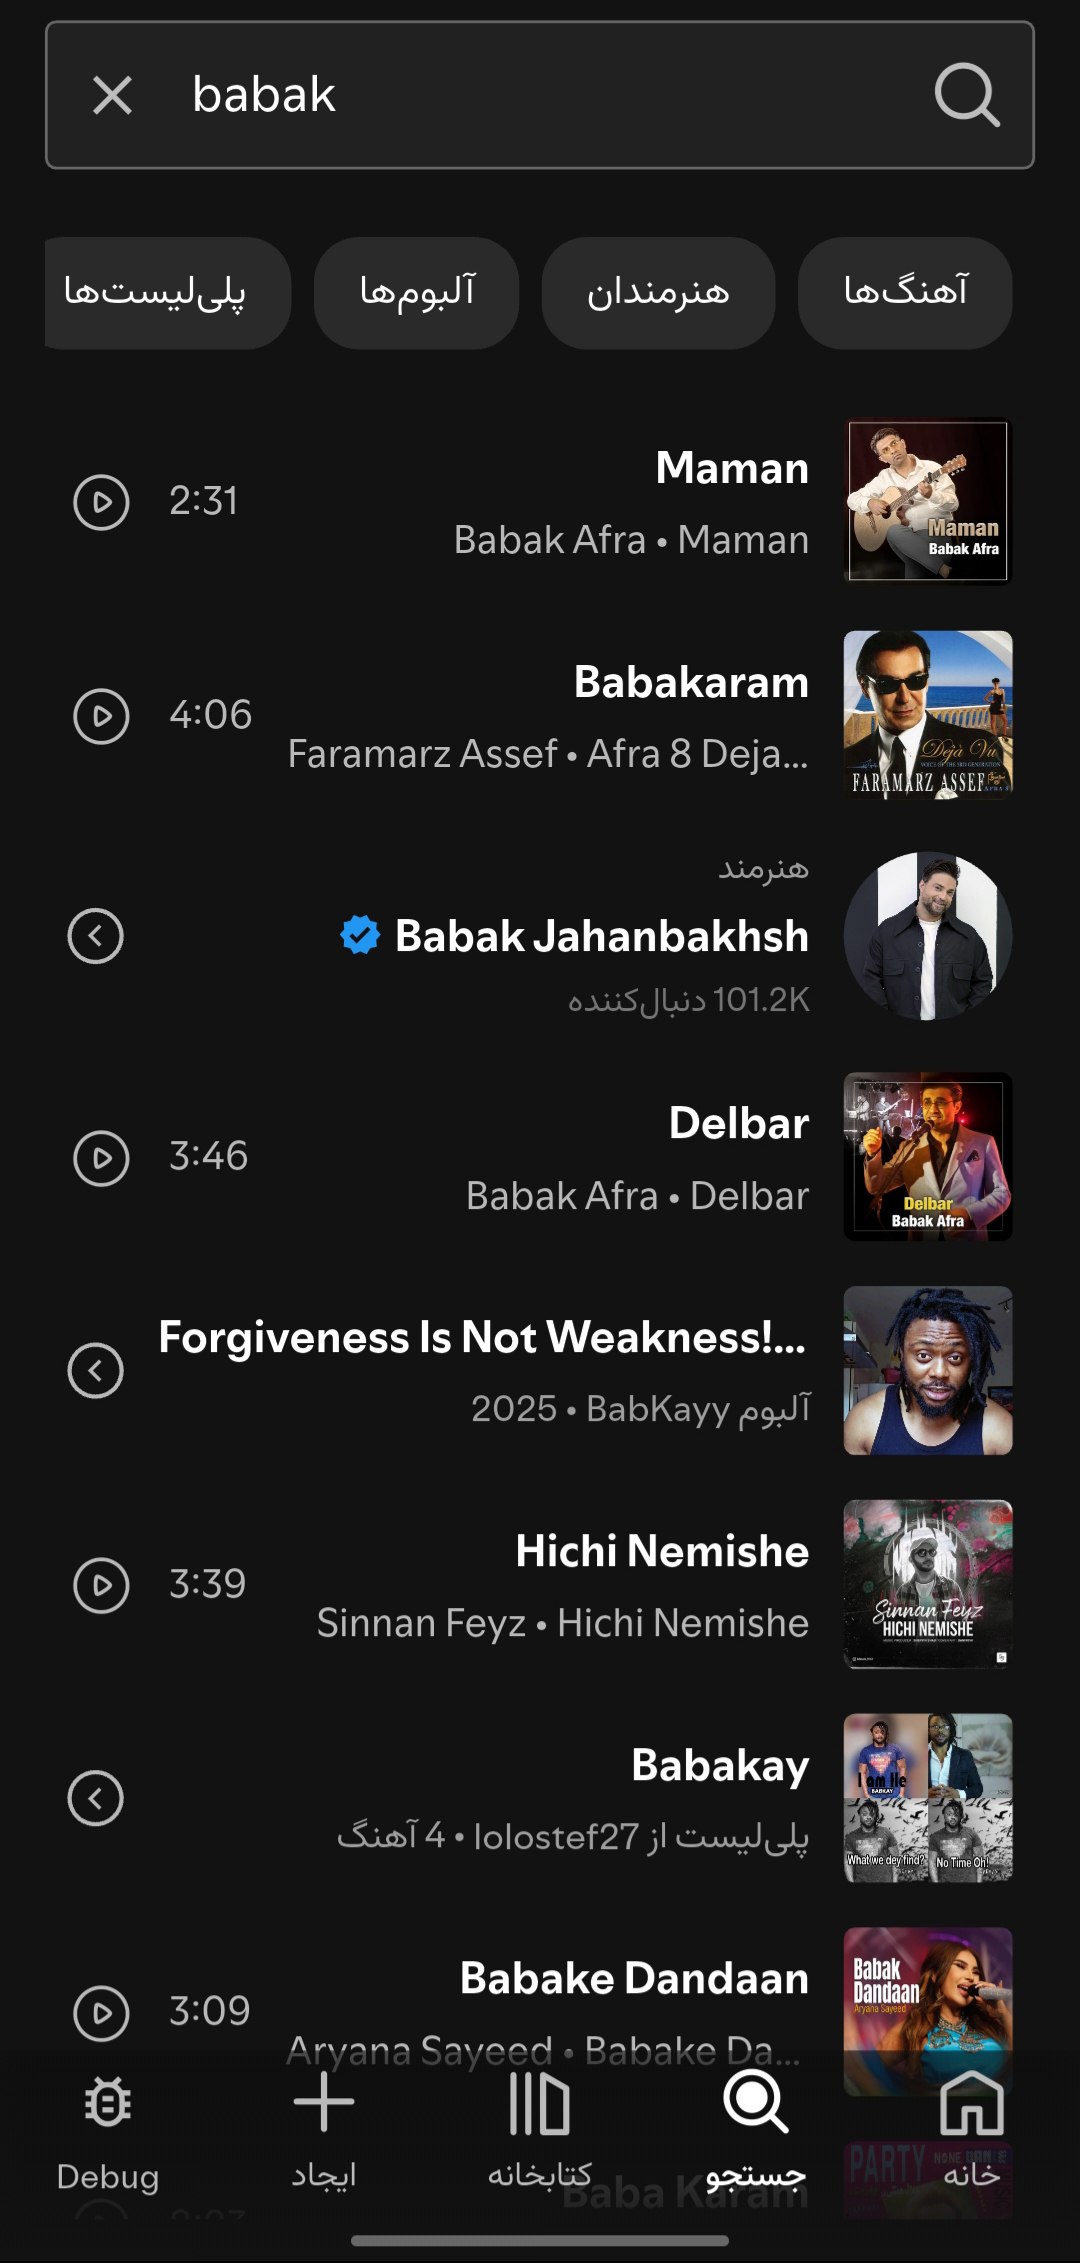Play Babake Dandaan by Aryana Sayeed
Screen dimensions: 1080x2263
(x=101, y=2012)
